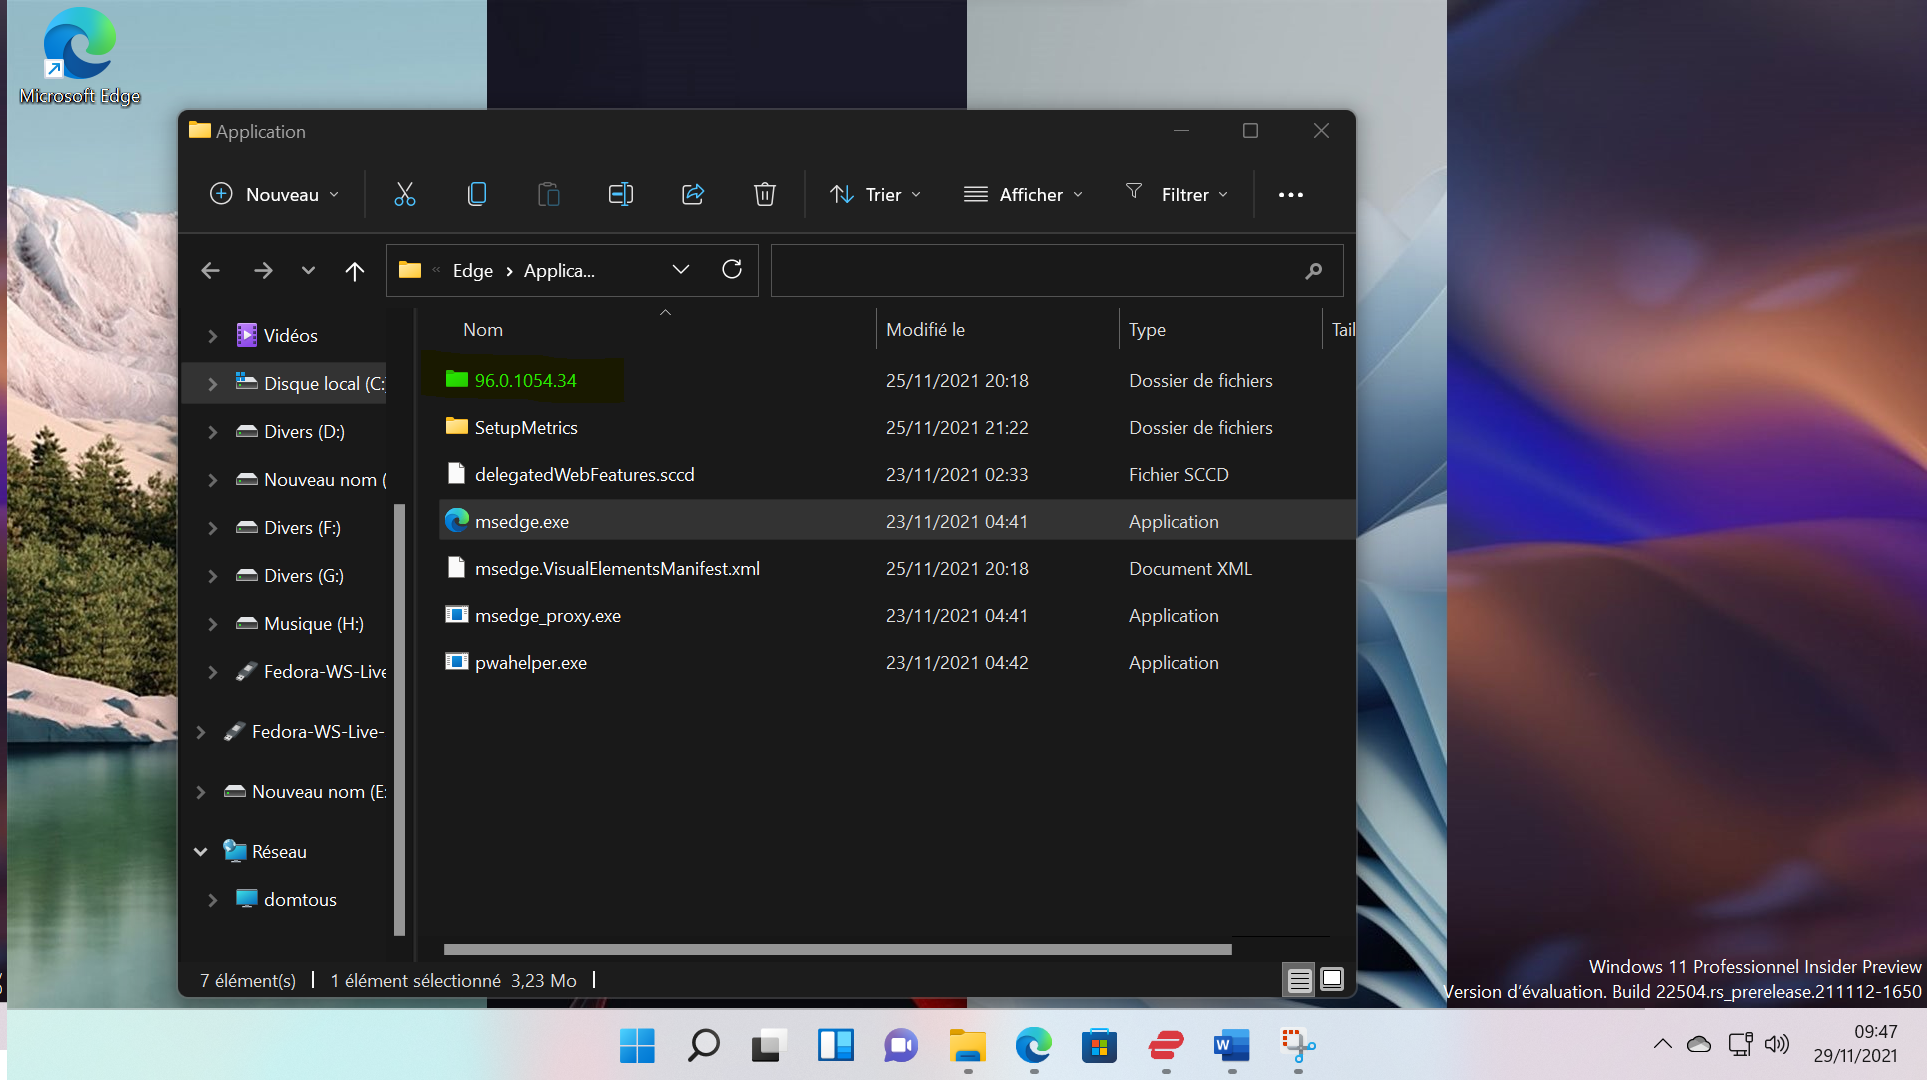Sort by the Modifié le column header
1927x1080 pixels.
click(925, 330)
